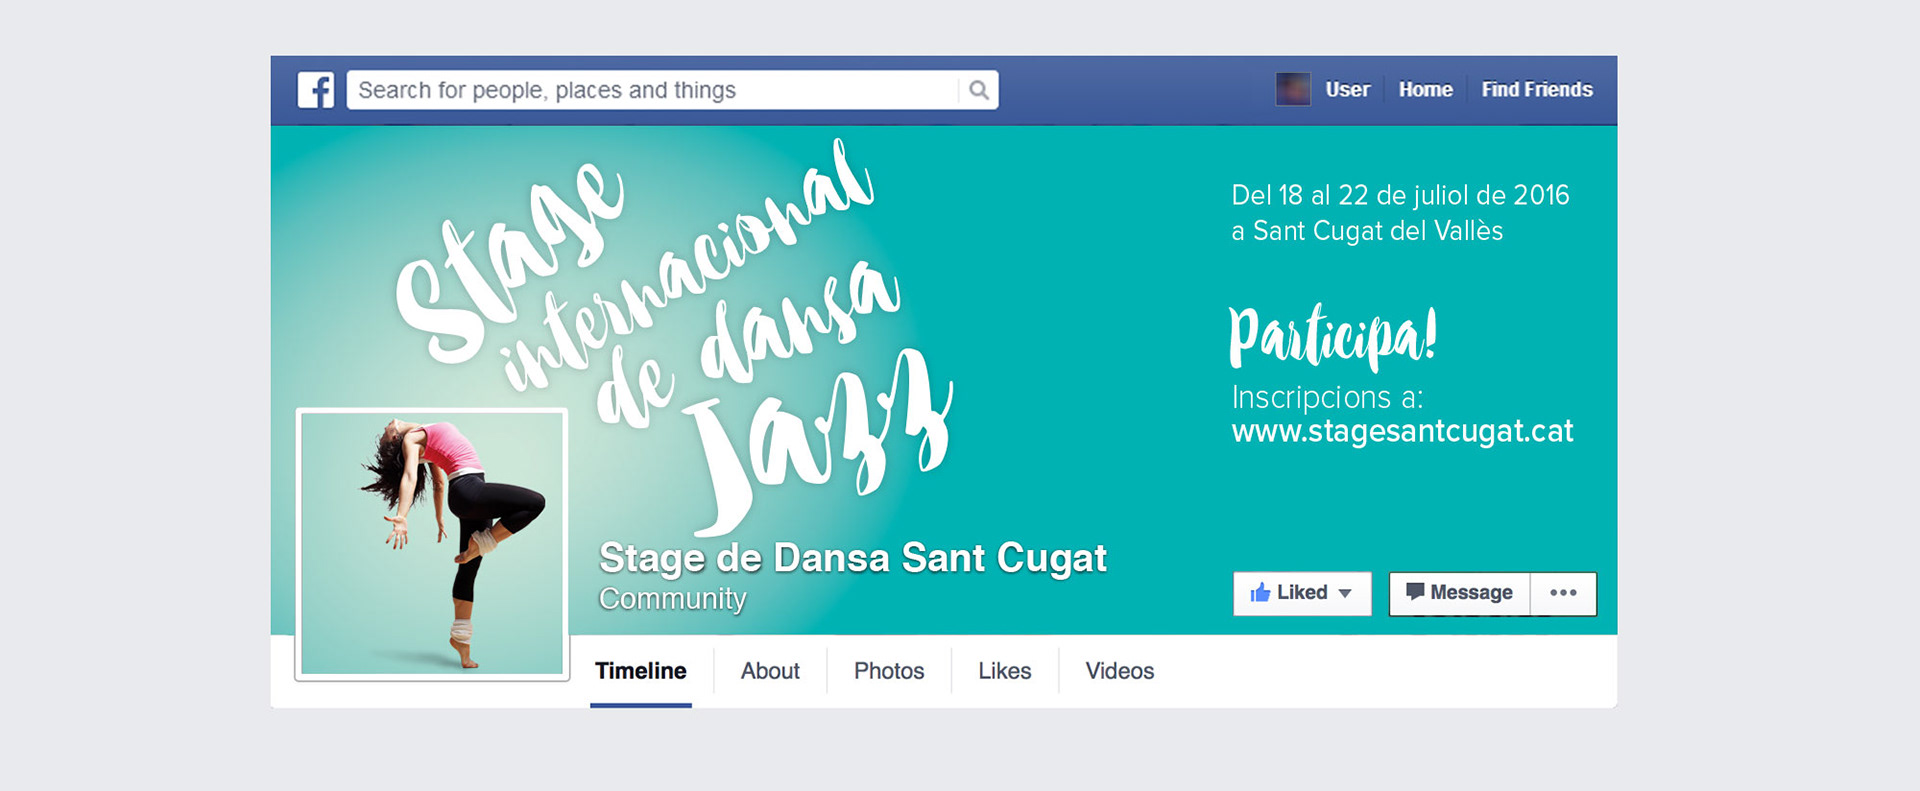The width and height of the screenshot is (1920, 791).
Task: Open the dancer profile picture
Action: (x=432, y=544)
